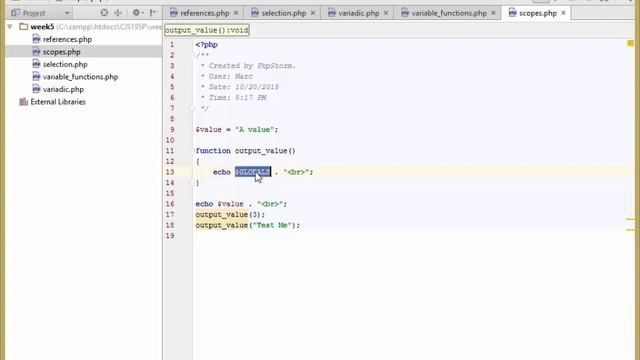Image resolution: width=640 pixels, height=360 pixels.
Task: Click the PHP file icon beside variable_functions.php in tree
Action: pos(36,77)
